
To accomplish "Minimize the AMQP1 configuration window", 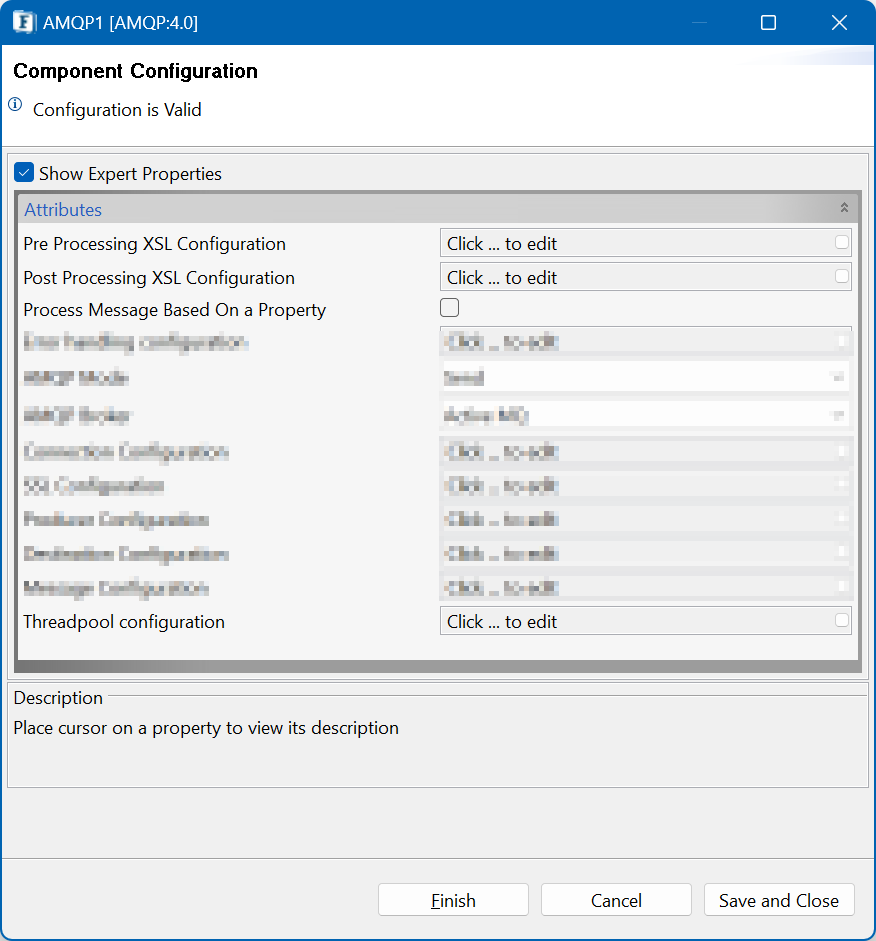I will pos(699,23).
